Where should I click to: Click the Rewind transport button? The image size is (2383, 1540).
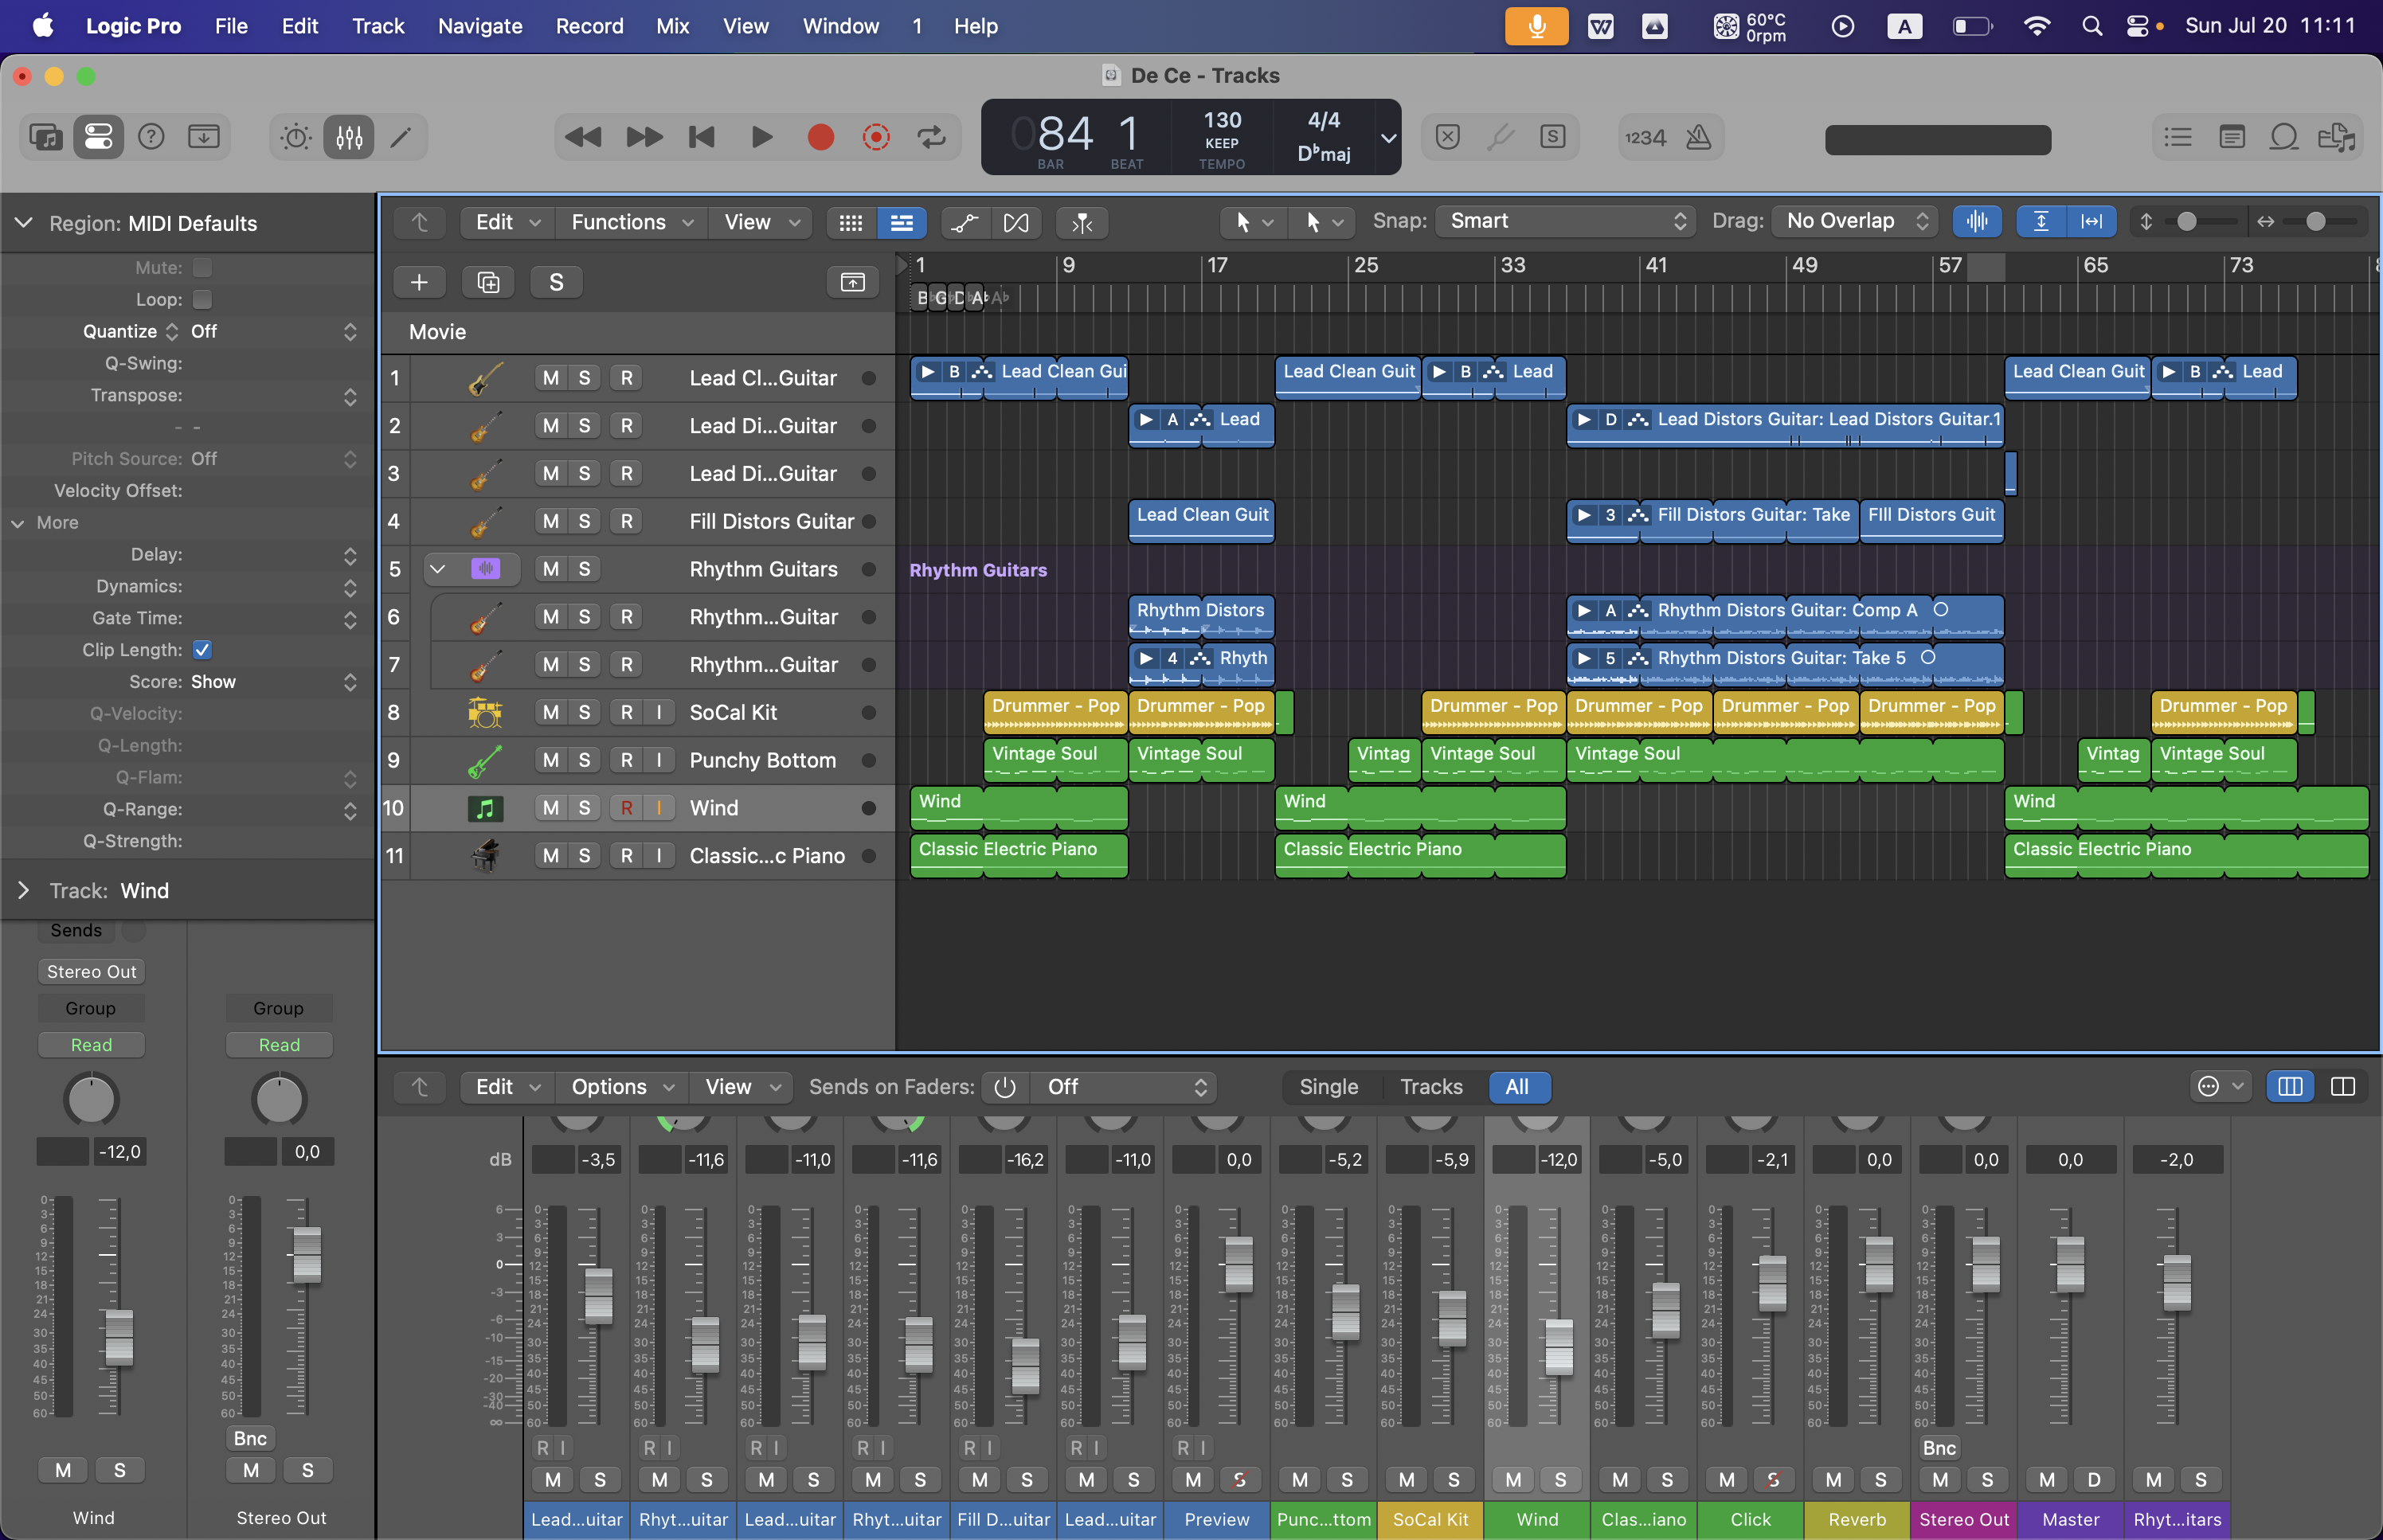click(x=584, y=137)
